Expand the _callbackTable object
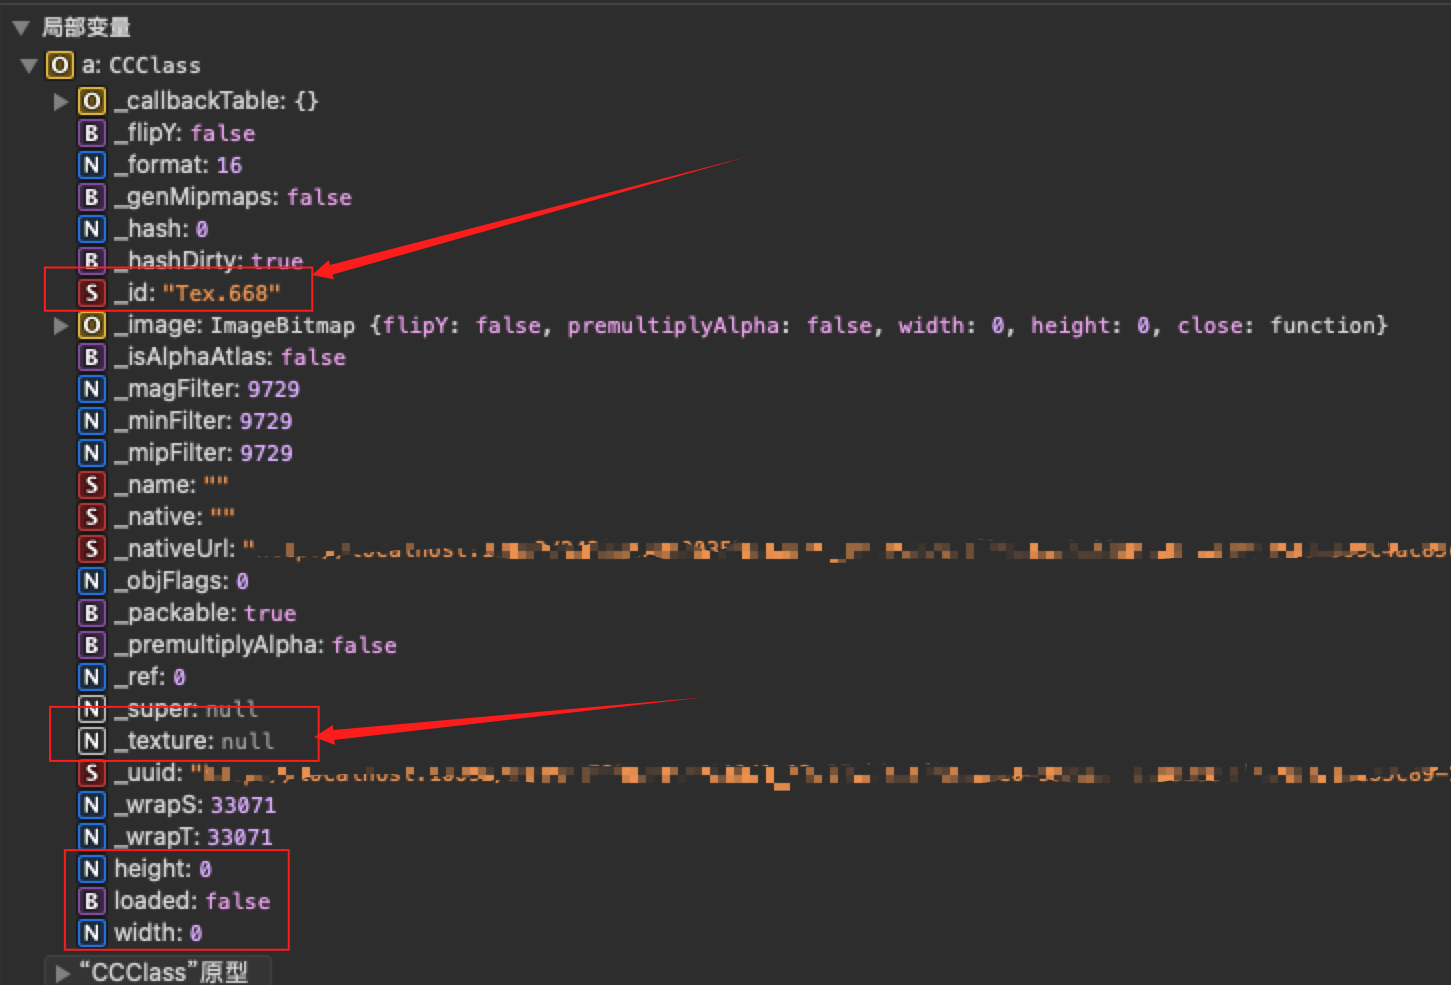Viewport: 1451px width, 985px height. [61, 101]
